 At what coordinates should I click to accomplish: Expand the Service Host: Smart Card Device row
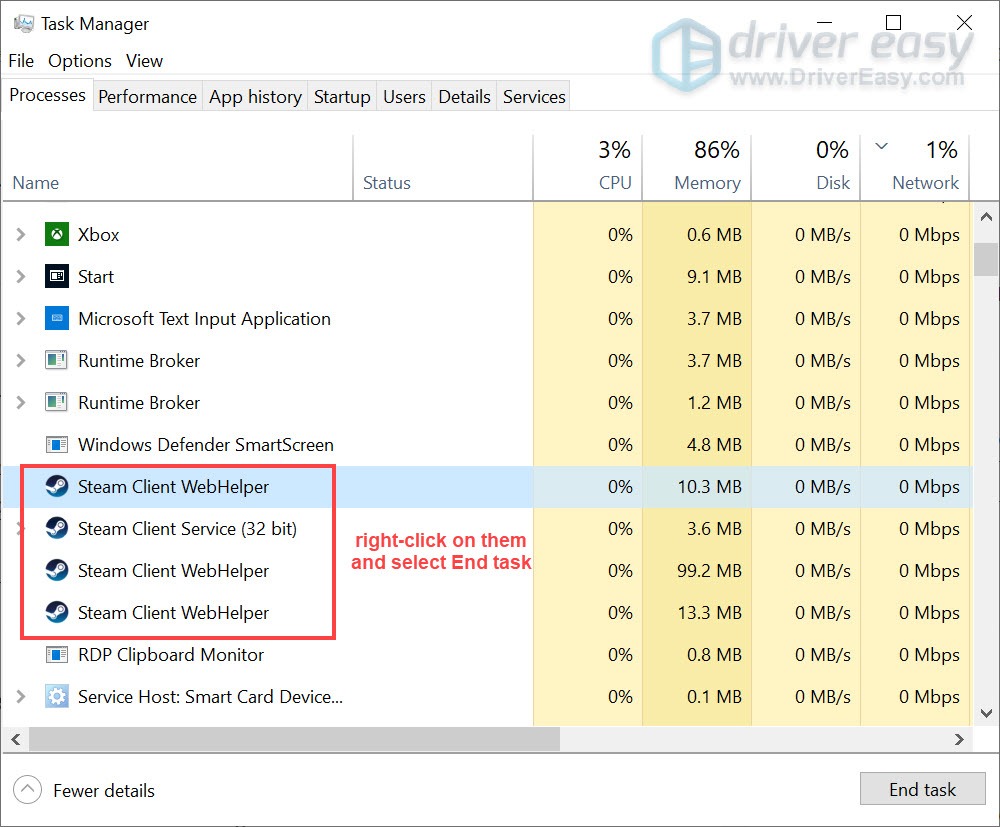(20, 697)
